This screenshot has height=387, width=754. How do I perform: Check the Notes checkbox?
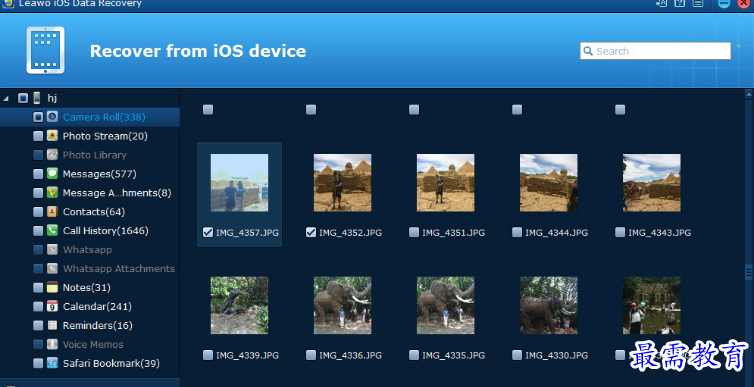[x=38, y=287]
